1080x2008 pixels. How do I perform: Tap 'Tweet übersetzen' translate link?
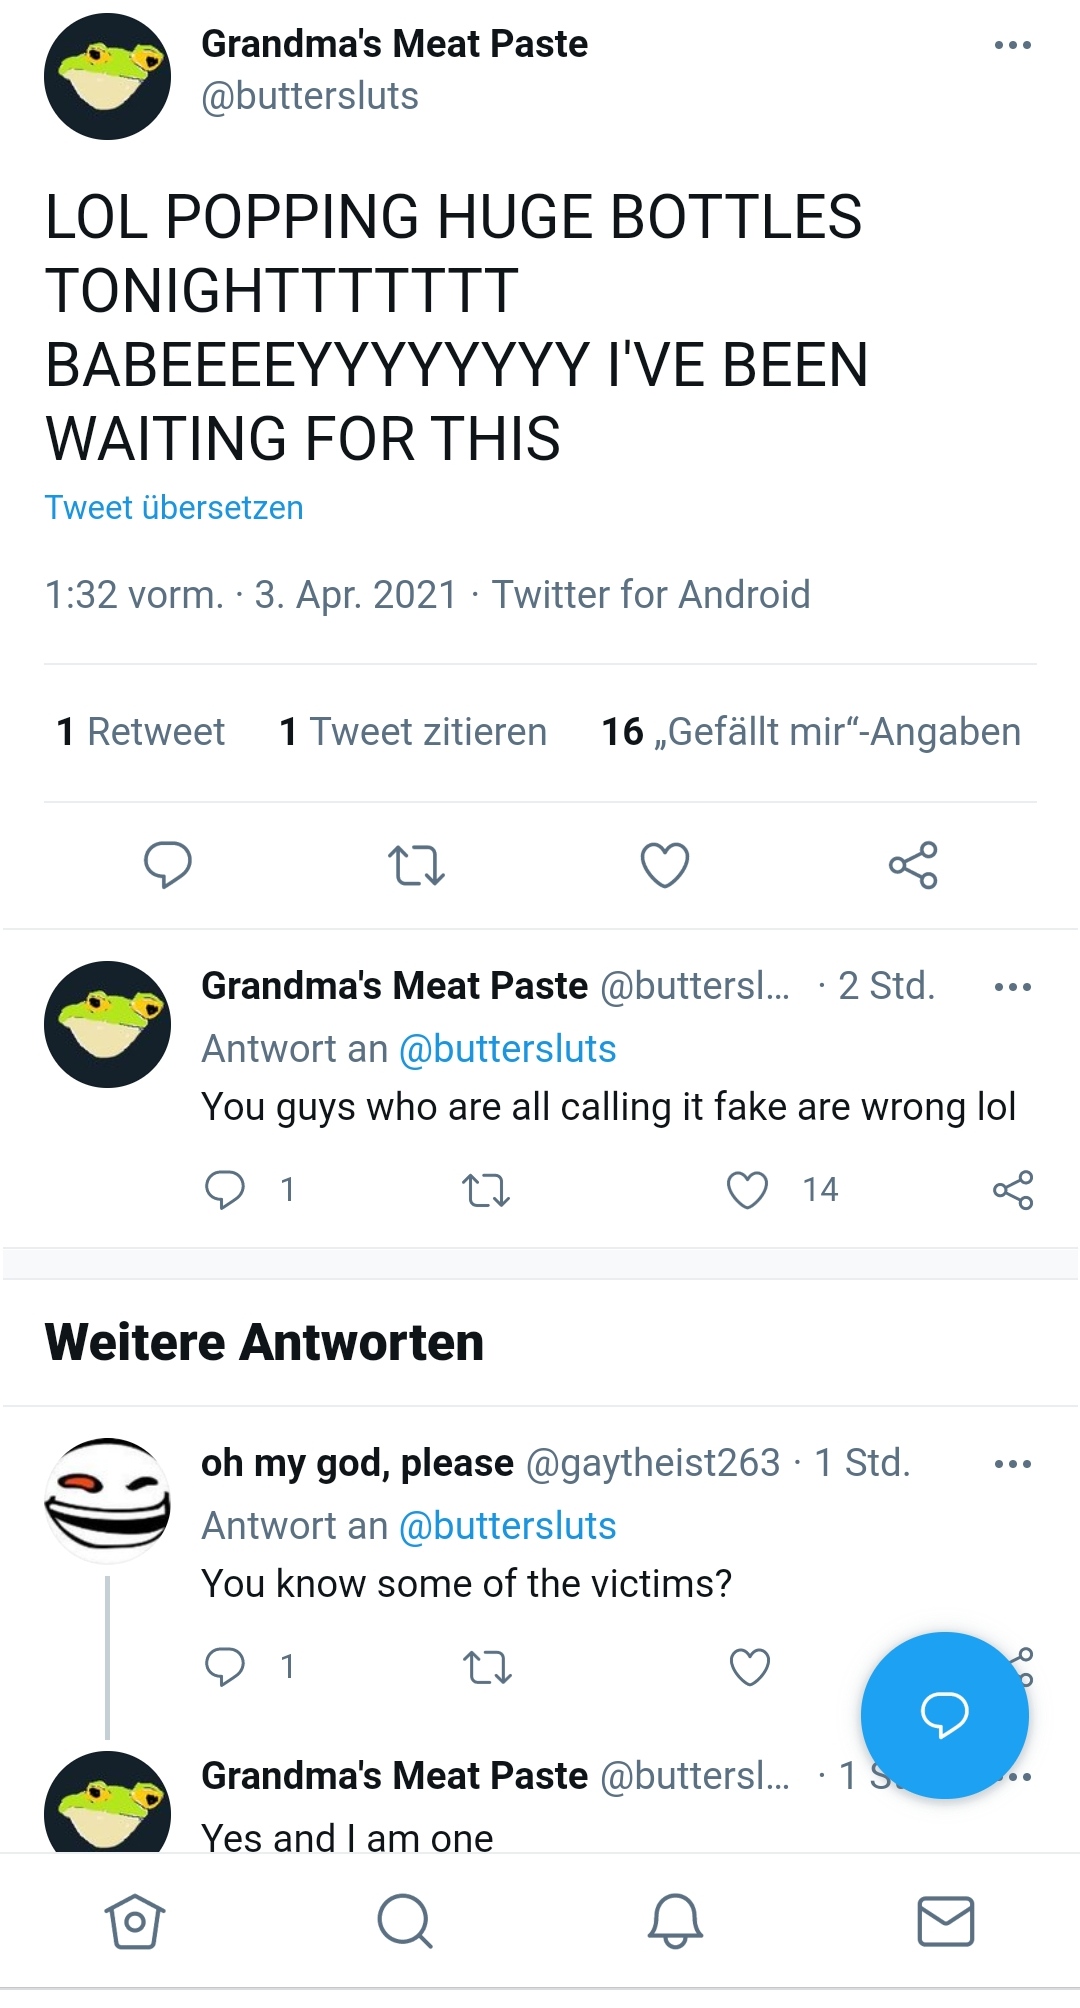click(x=174, y=508)
